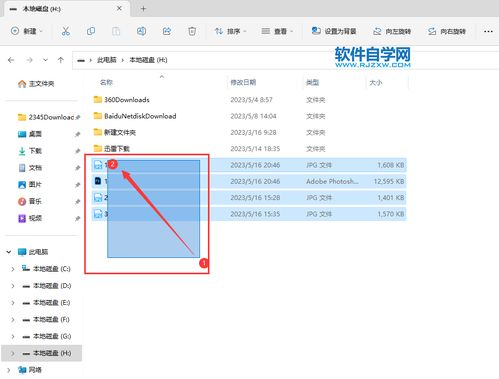This screenshot has height=379, width=499.
Task: Open 桌面 Desktop in sidebar
Action: pyautogui.click(x=30, y=134)
